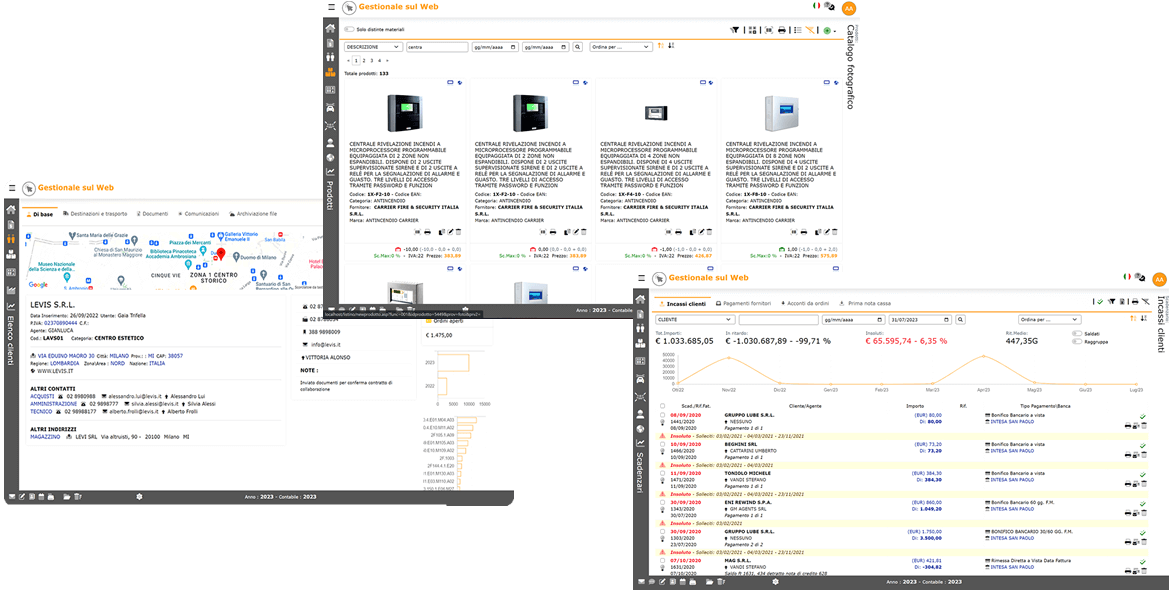
Task: Toggle Solo distinte materiali switch
Action: [349, 30]
